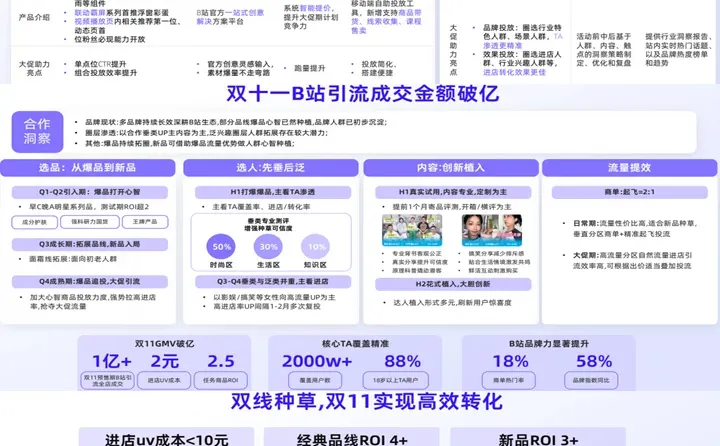This screenshot has width=720, height=446.
Task: Click the 50% circle above 时尚区
Action: point(221,247)
